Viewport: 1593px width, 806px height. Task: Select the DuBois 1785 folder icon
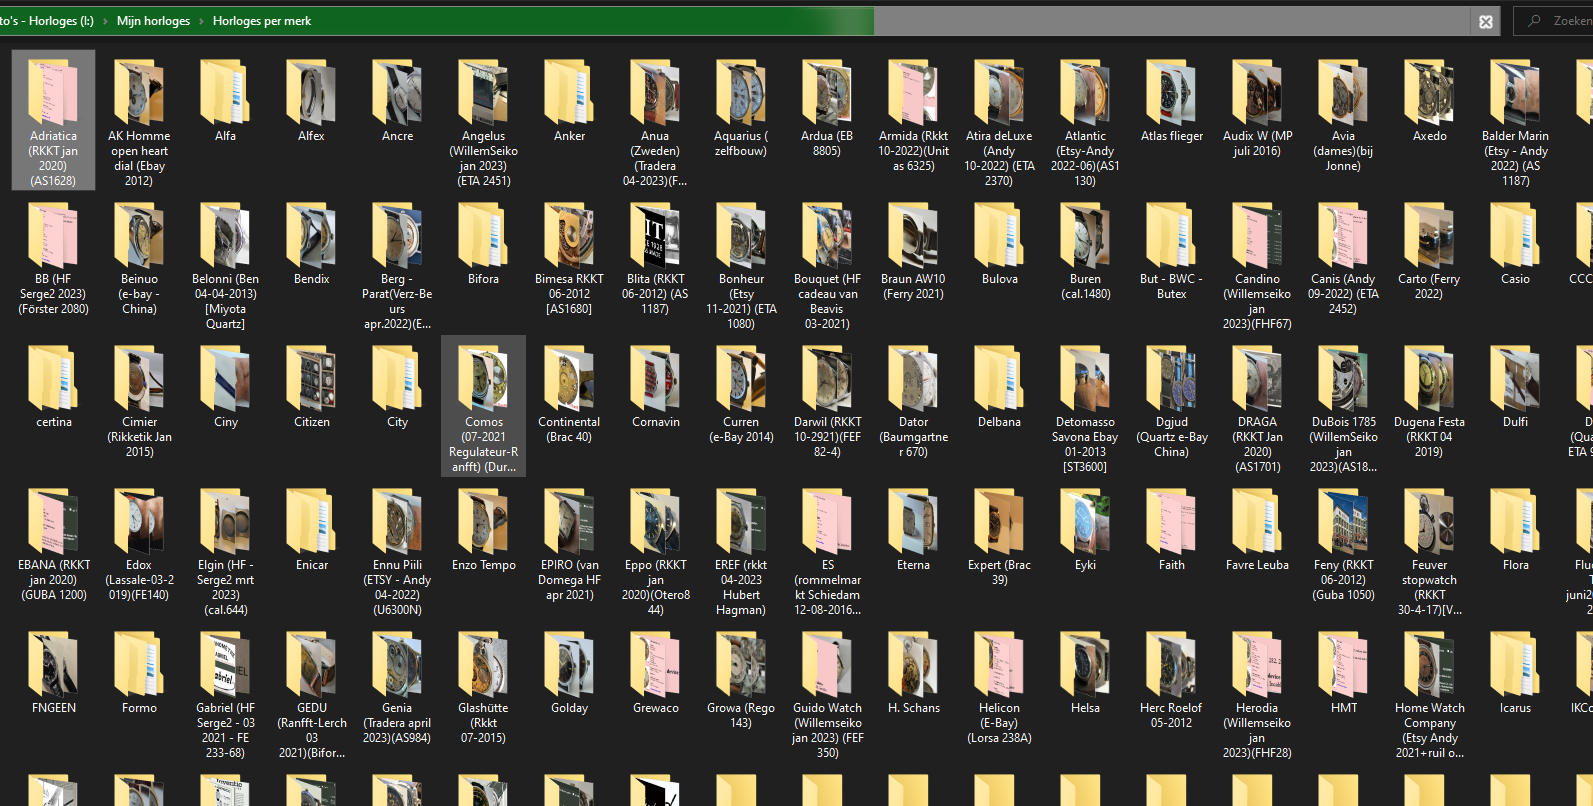tap(1343, 378)
